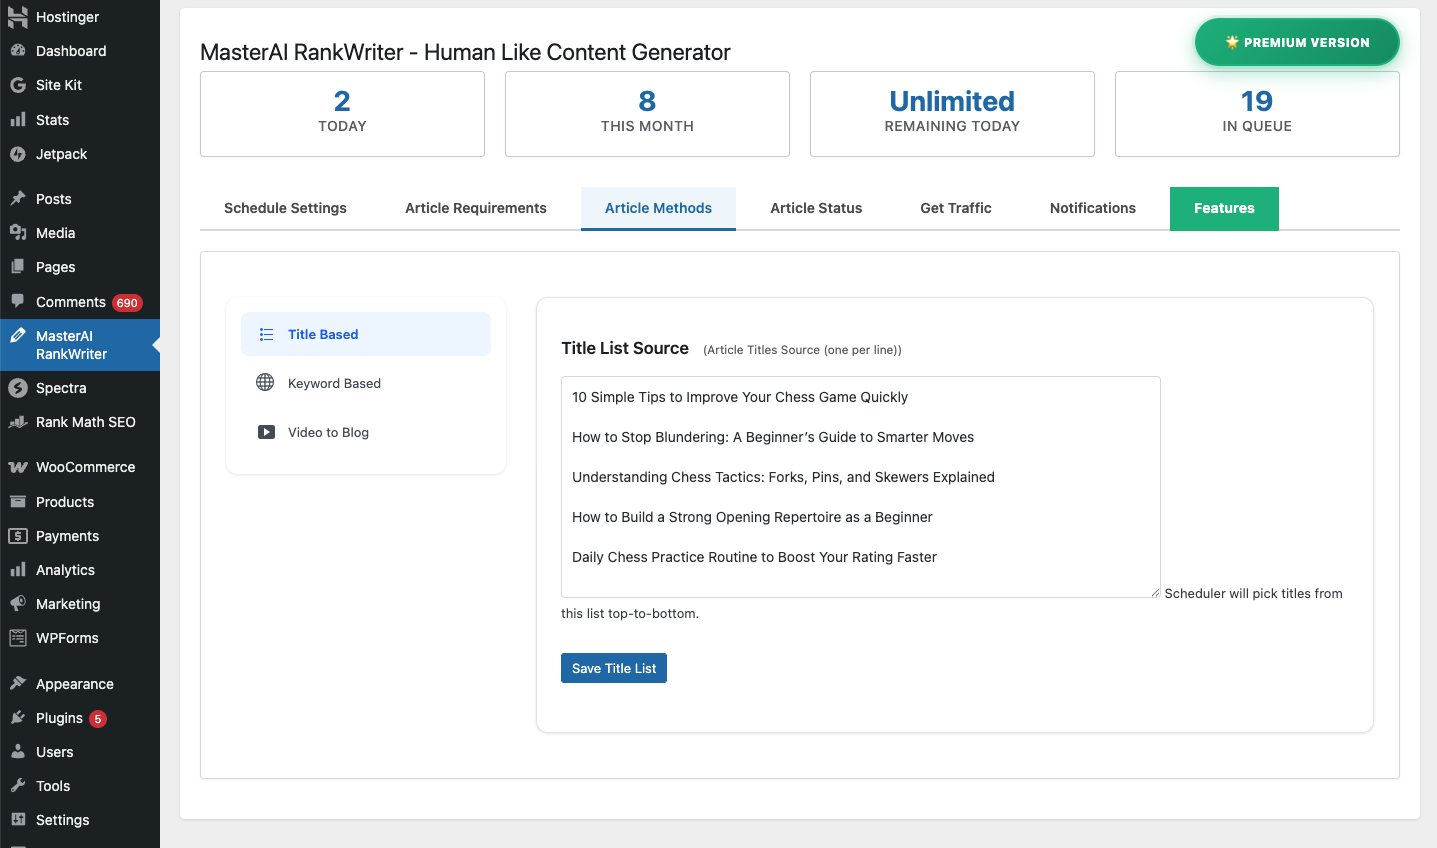Screen dimensions: 1437x848
Task: Click the Premium Version button
Action: (1297, 42)
